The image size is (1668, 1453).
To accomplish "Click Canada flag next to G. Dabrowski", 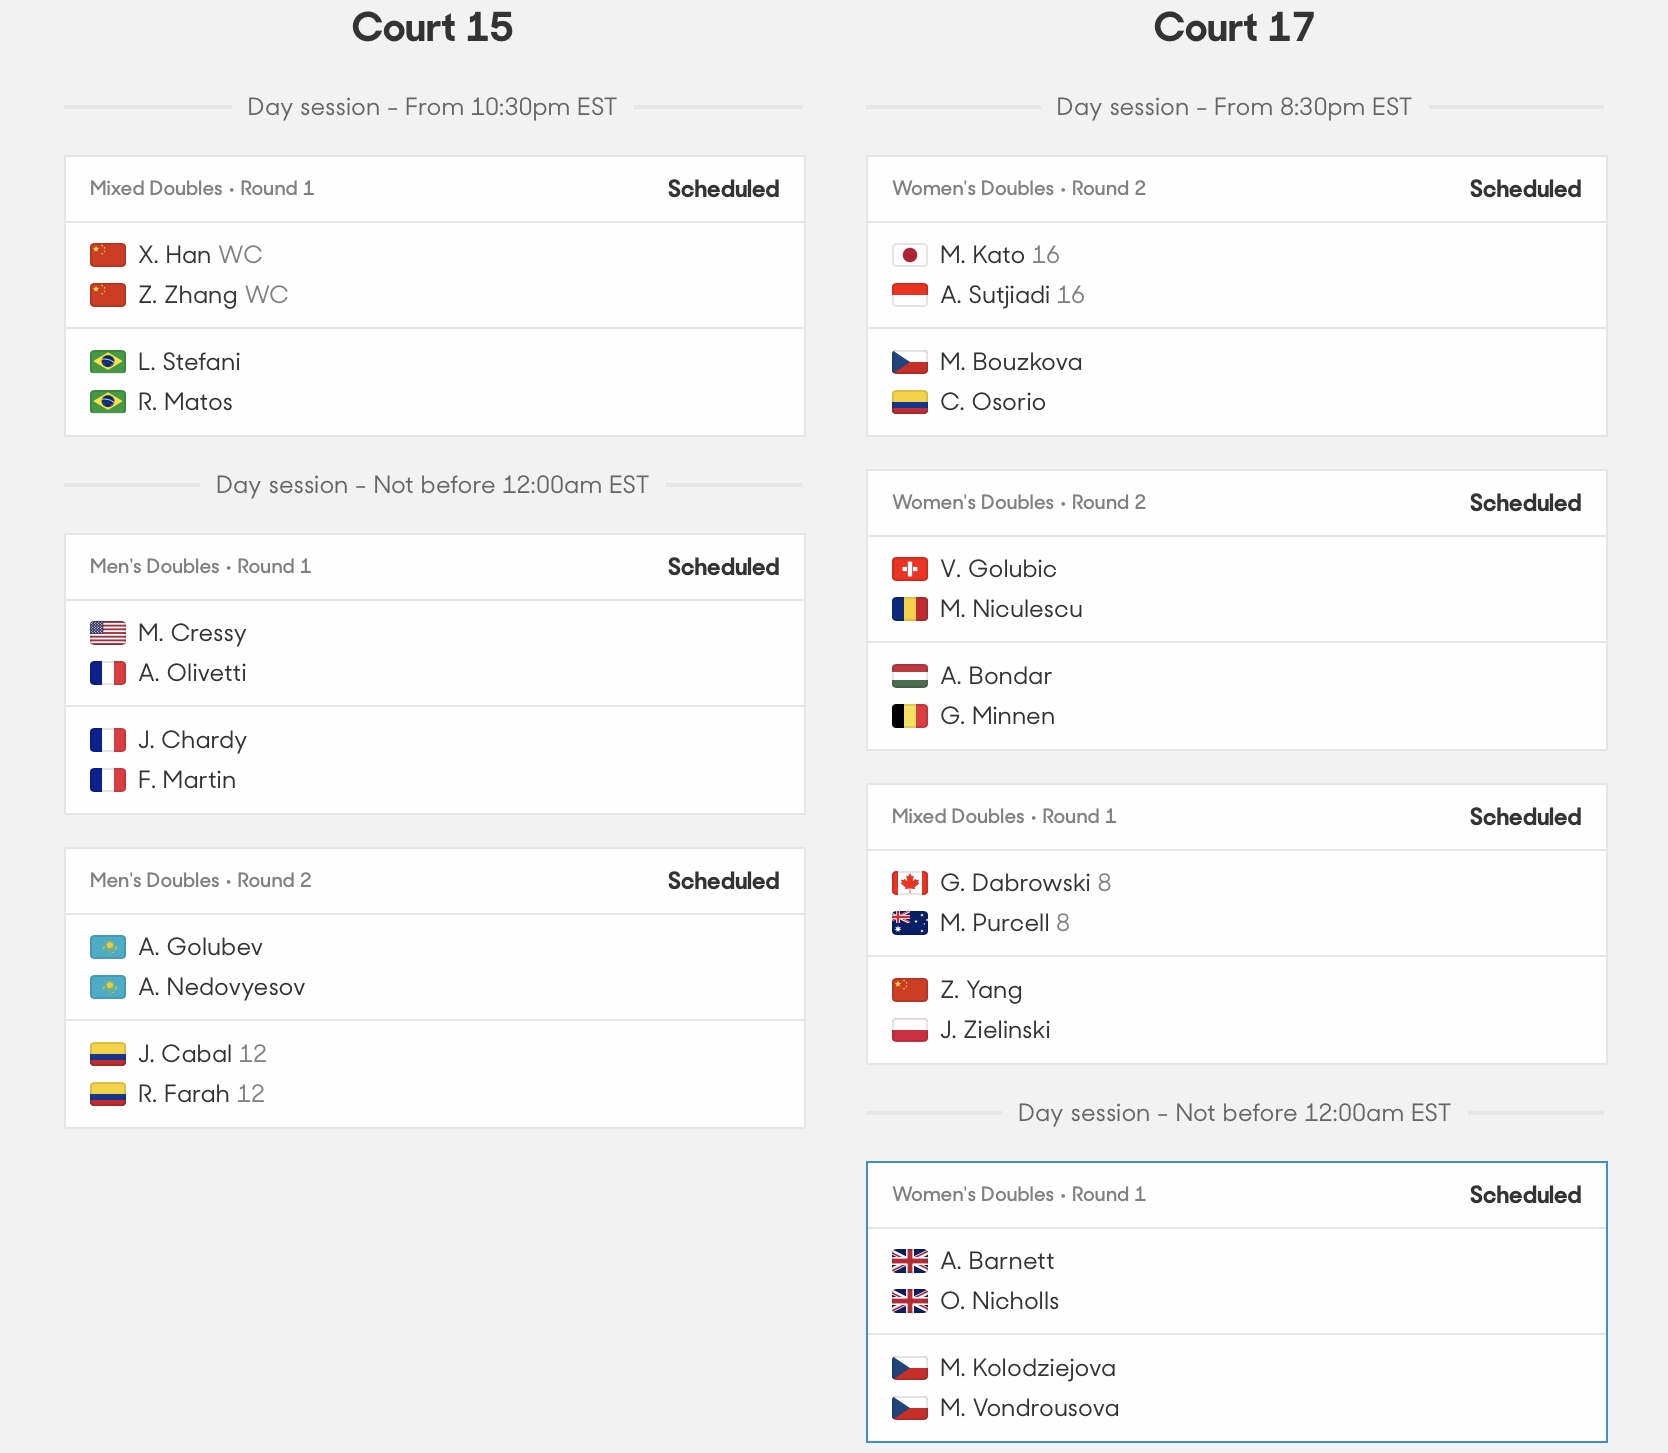I will pos(910,883).
